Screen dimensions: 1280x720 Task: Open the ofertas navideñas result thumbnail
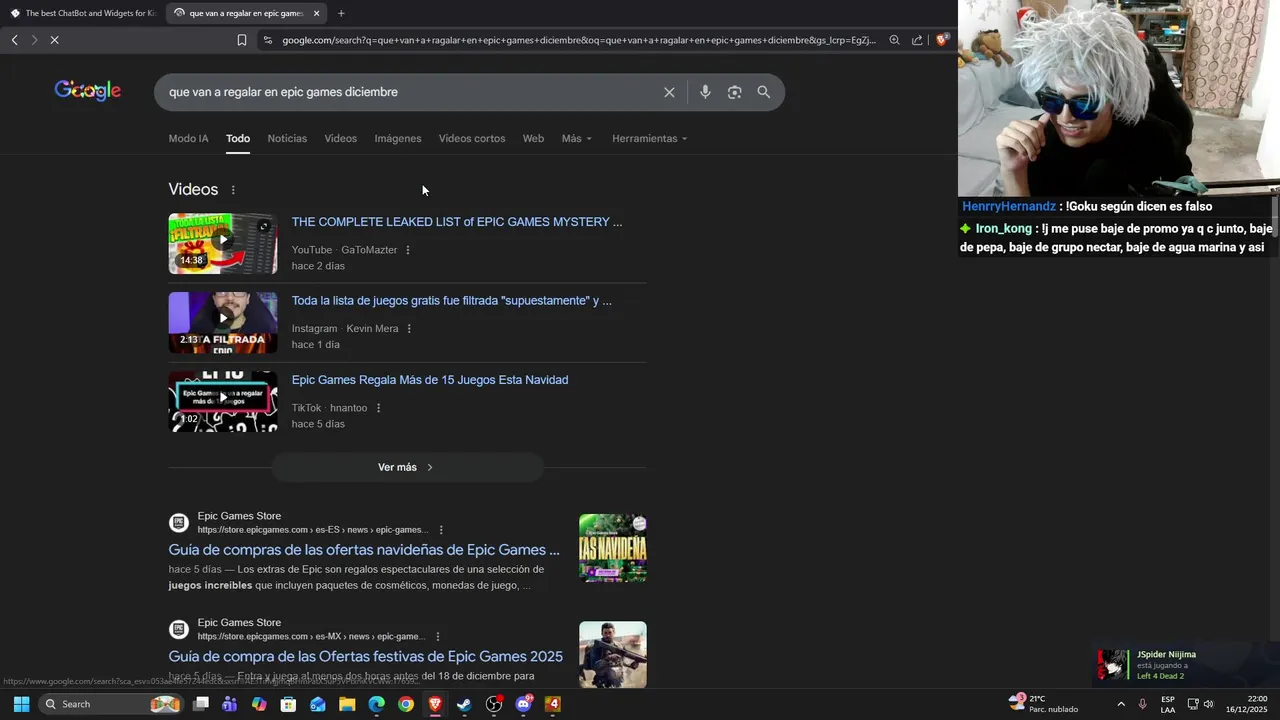(x=613, y=548)
